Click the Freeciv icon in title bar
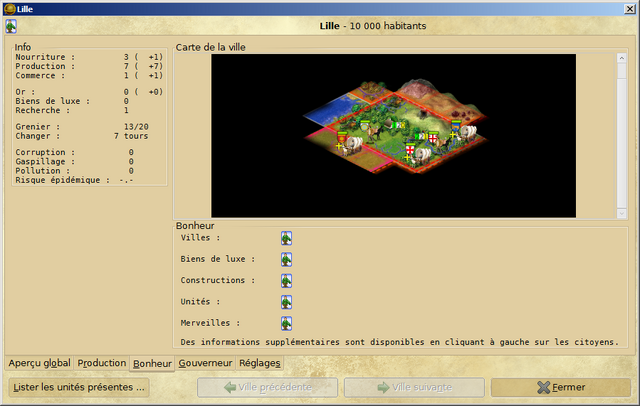Screen dimensions: 640x406 [9, 9]
